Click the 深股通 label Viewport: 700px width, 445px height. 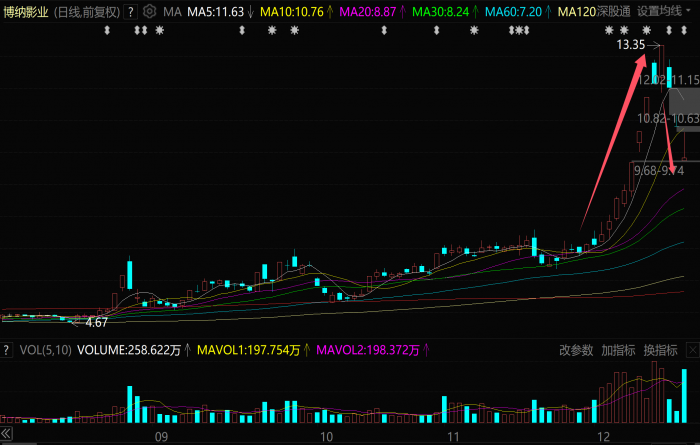[614, 12]
